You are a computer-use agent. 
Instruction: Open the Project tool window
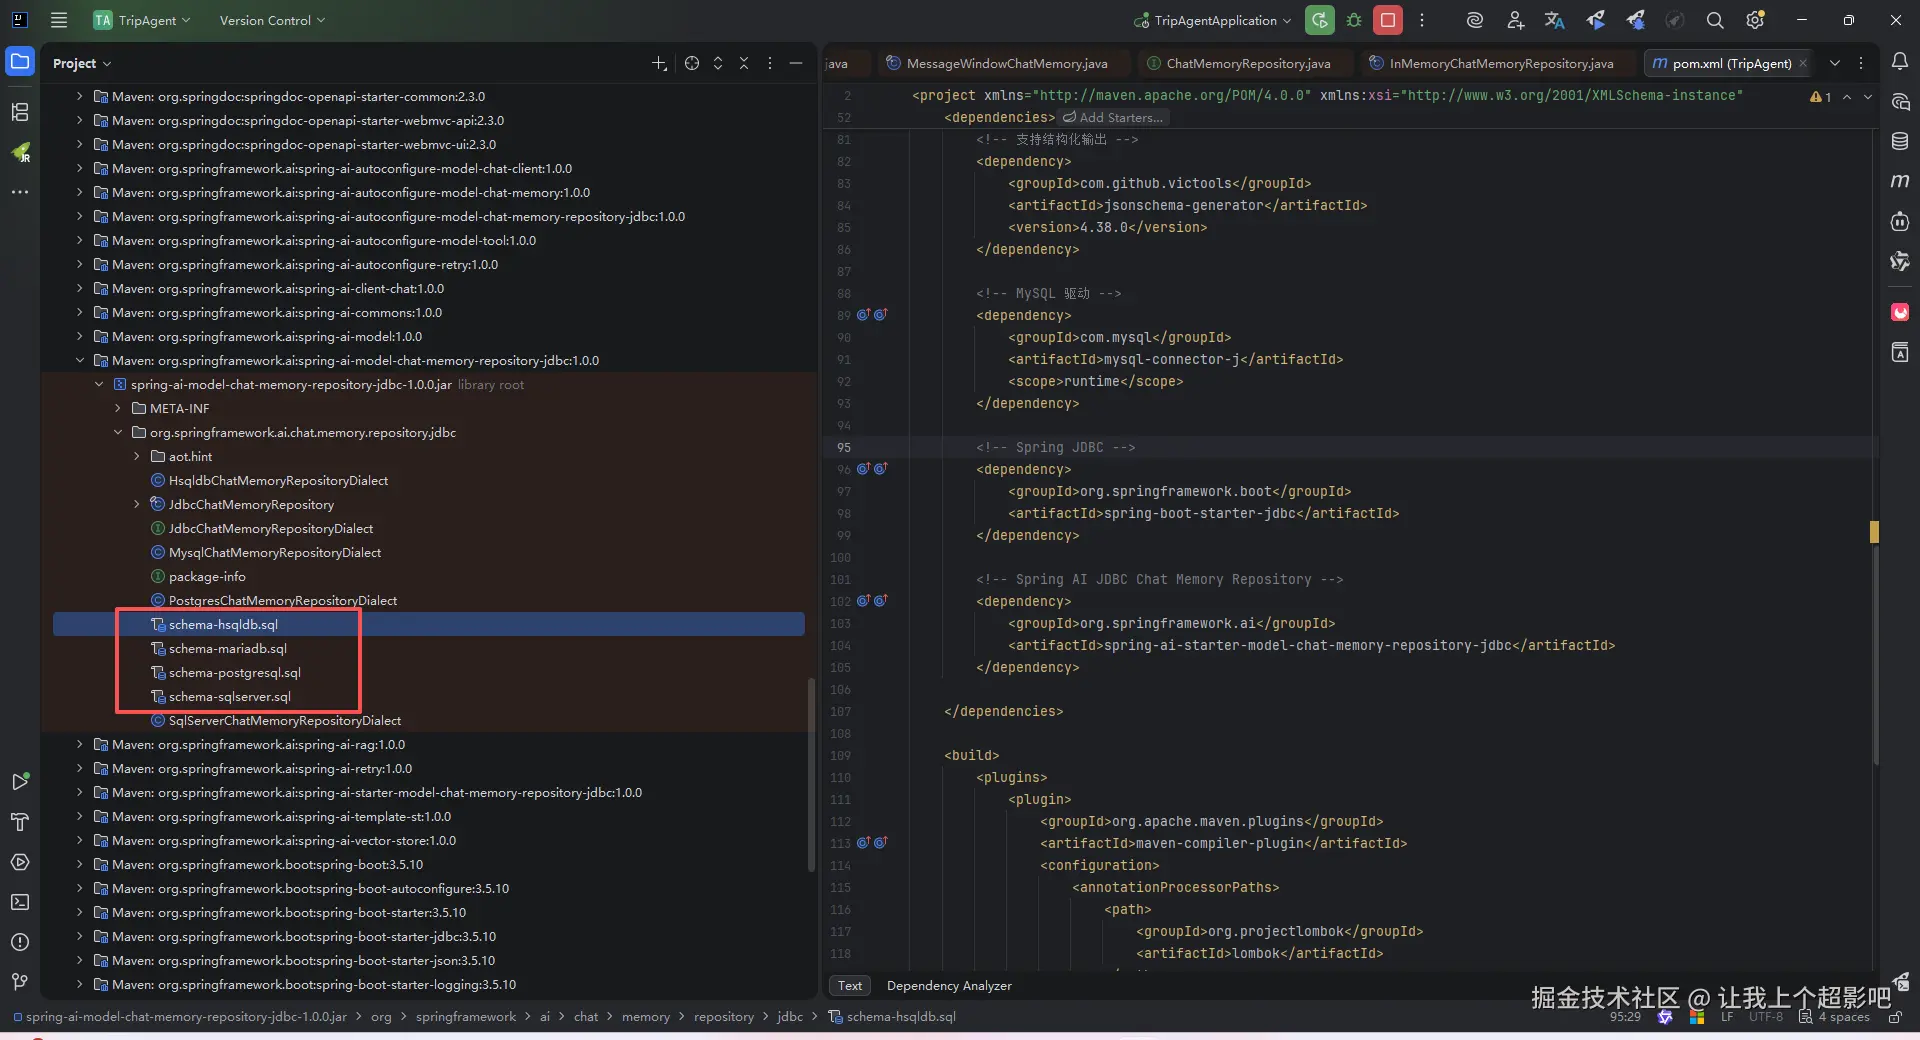pos(20,62)
